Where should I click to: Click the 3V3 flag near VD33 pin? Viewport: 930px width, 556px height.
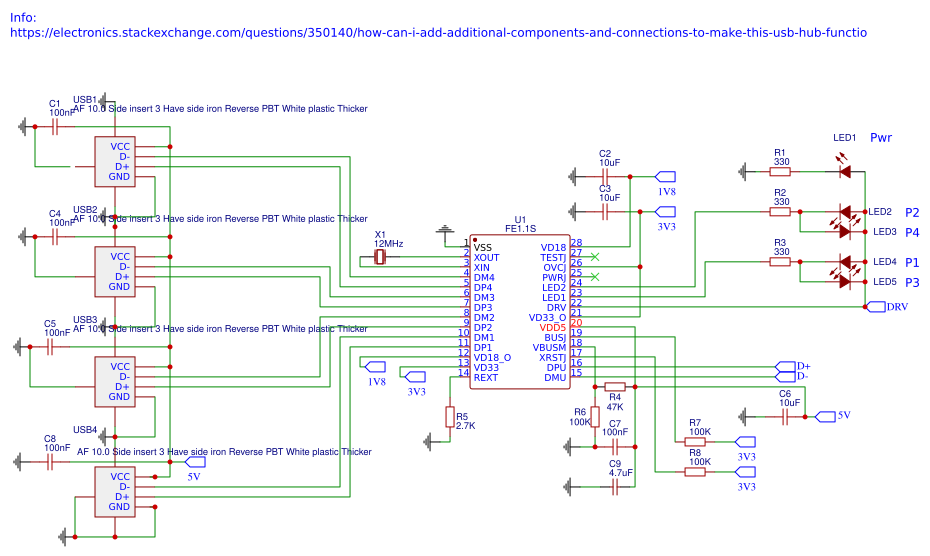pos(415,377)
